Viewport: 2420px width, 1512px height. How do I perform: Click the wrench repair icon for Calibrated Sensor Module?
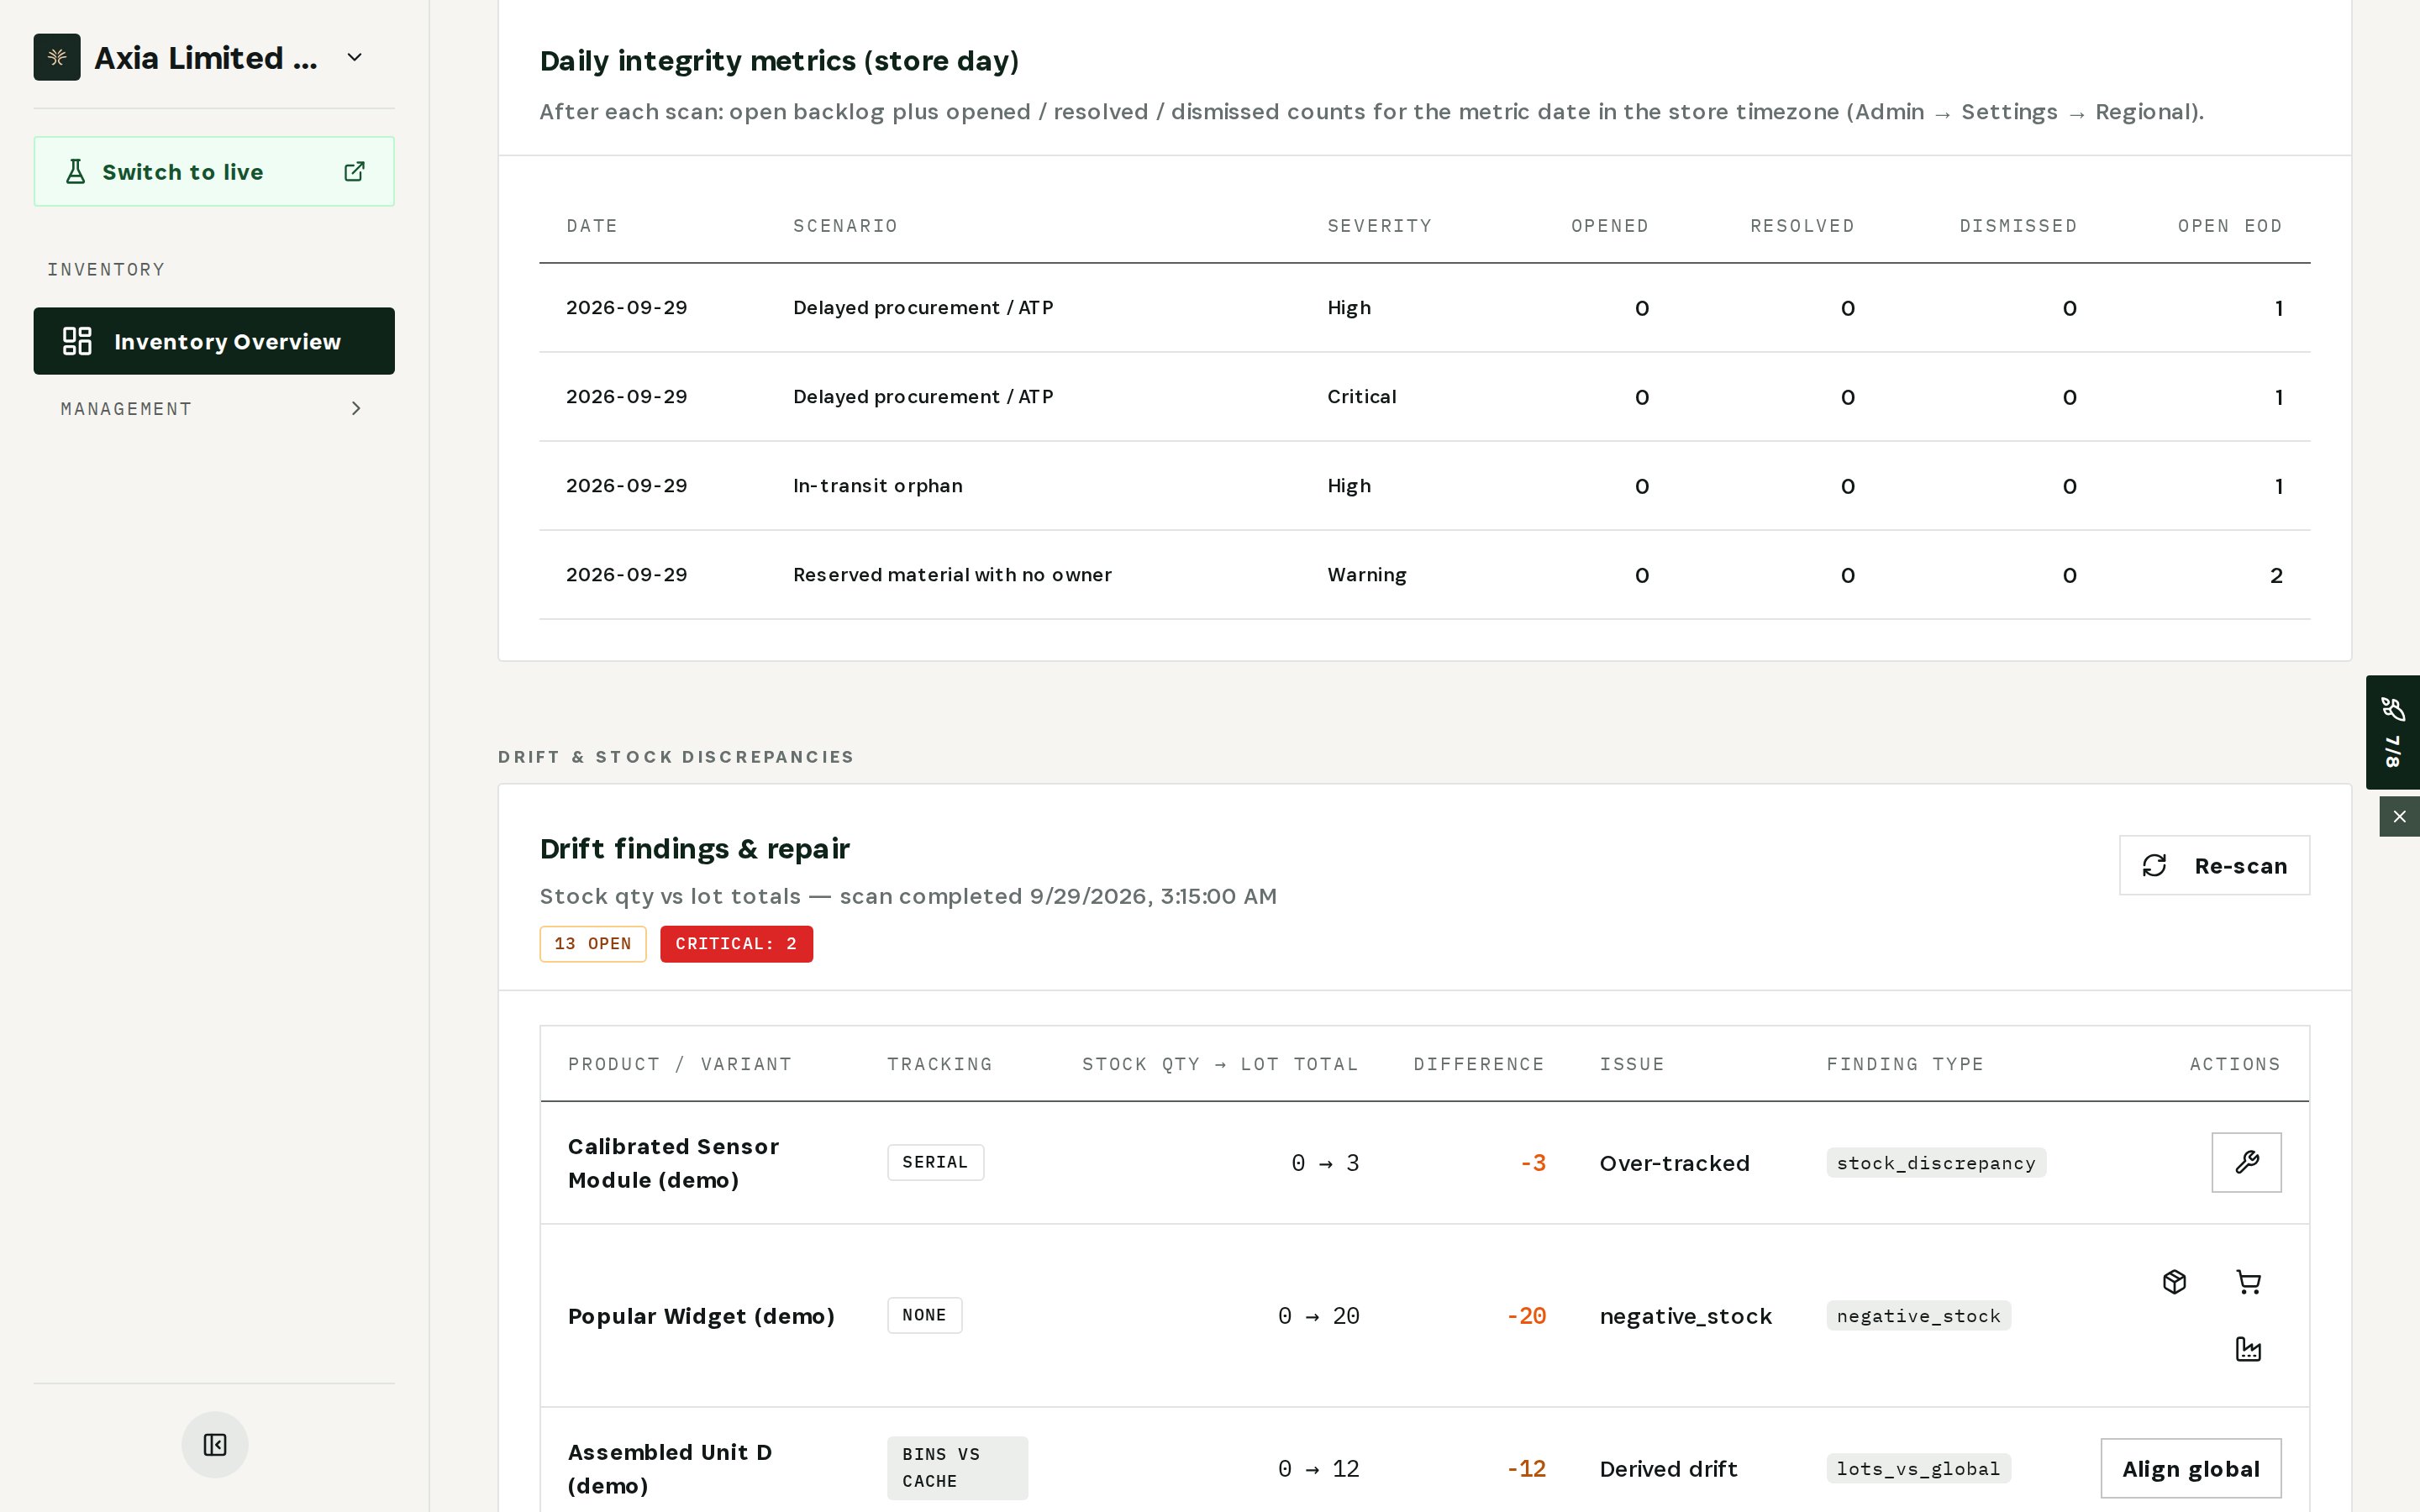[x=2246, y=1162]
